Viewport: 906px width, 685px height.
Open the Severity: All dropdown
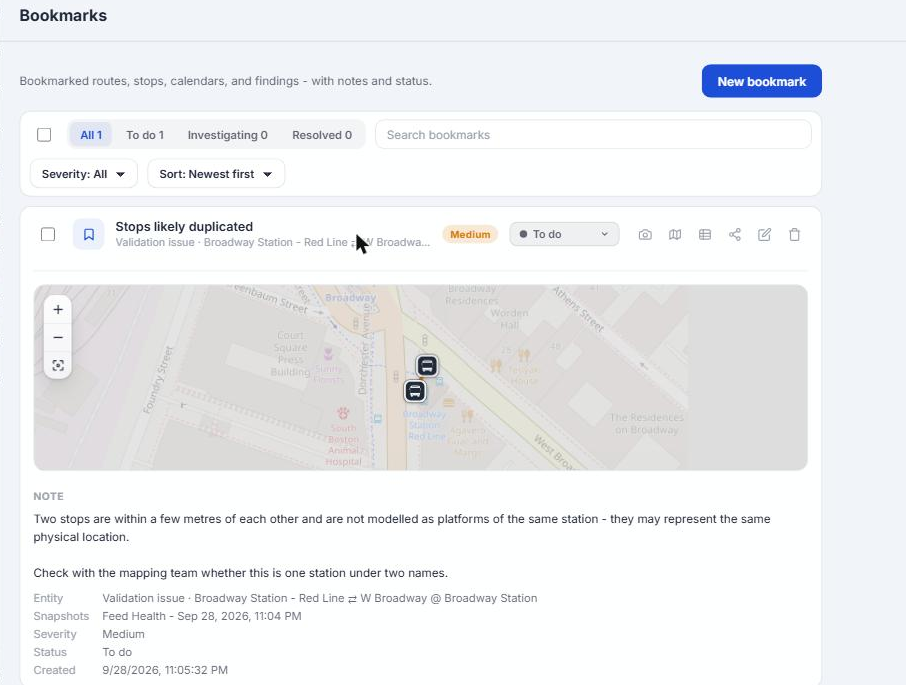coord(84,174)
